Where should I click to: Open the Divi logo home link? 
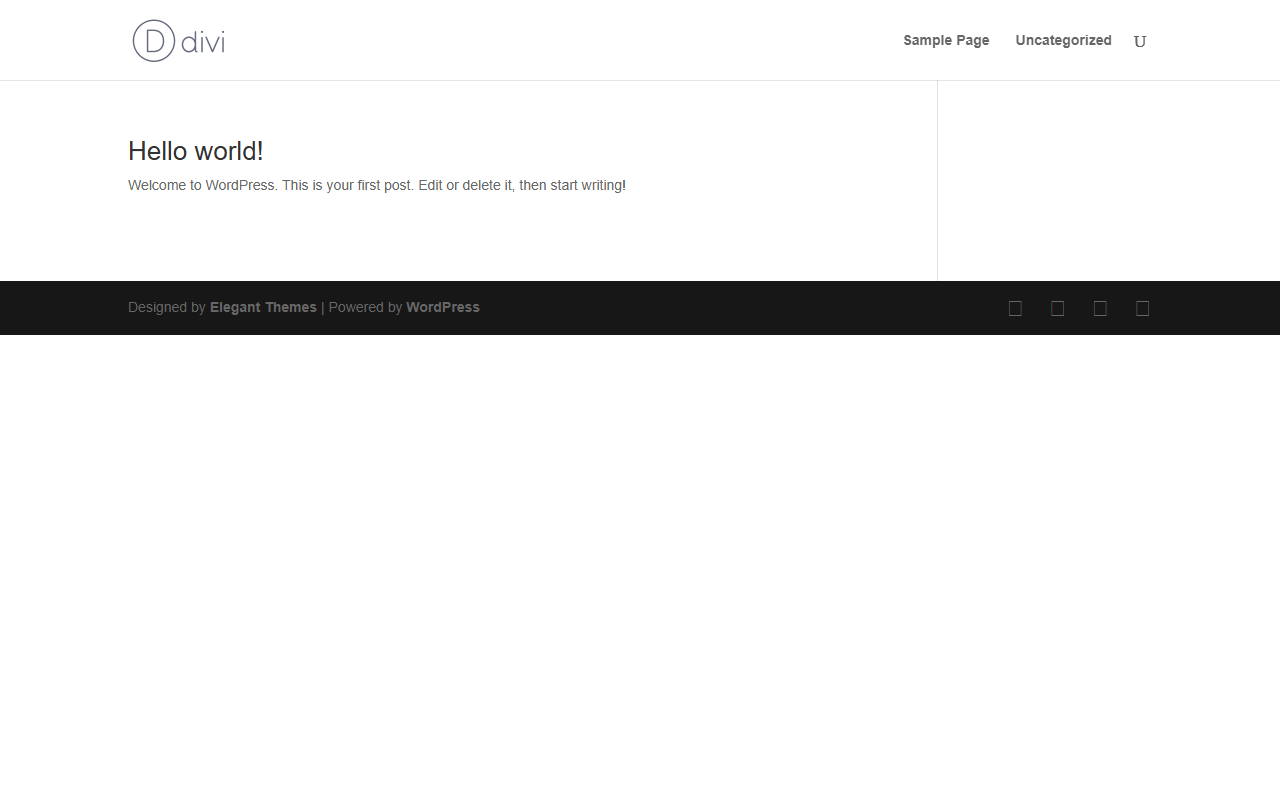coord(179,41)
